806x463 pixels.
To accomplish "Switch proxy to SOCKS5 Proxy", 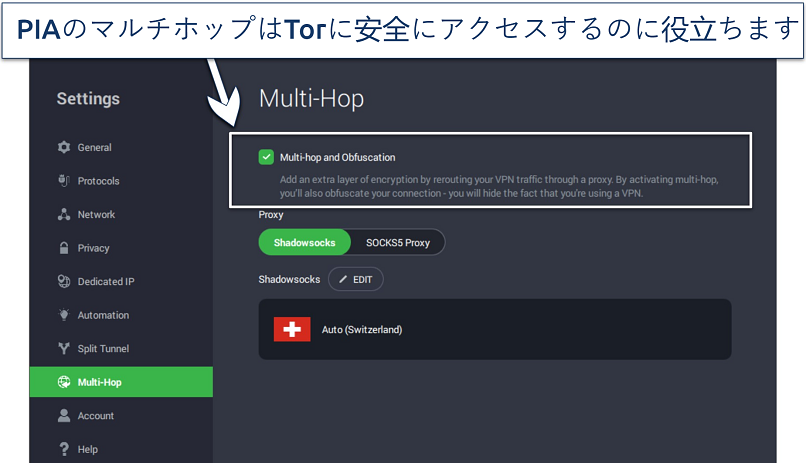I will [397, 242].
